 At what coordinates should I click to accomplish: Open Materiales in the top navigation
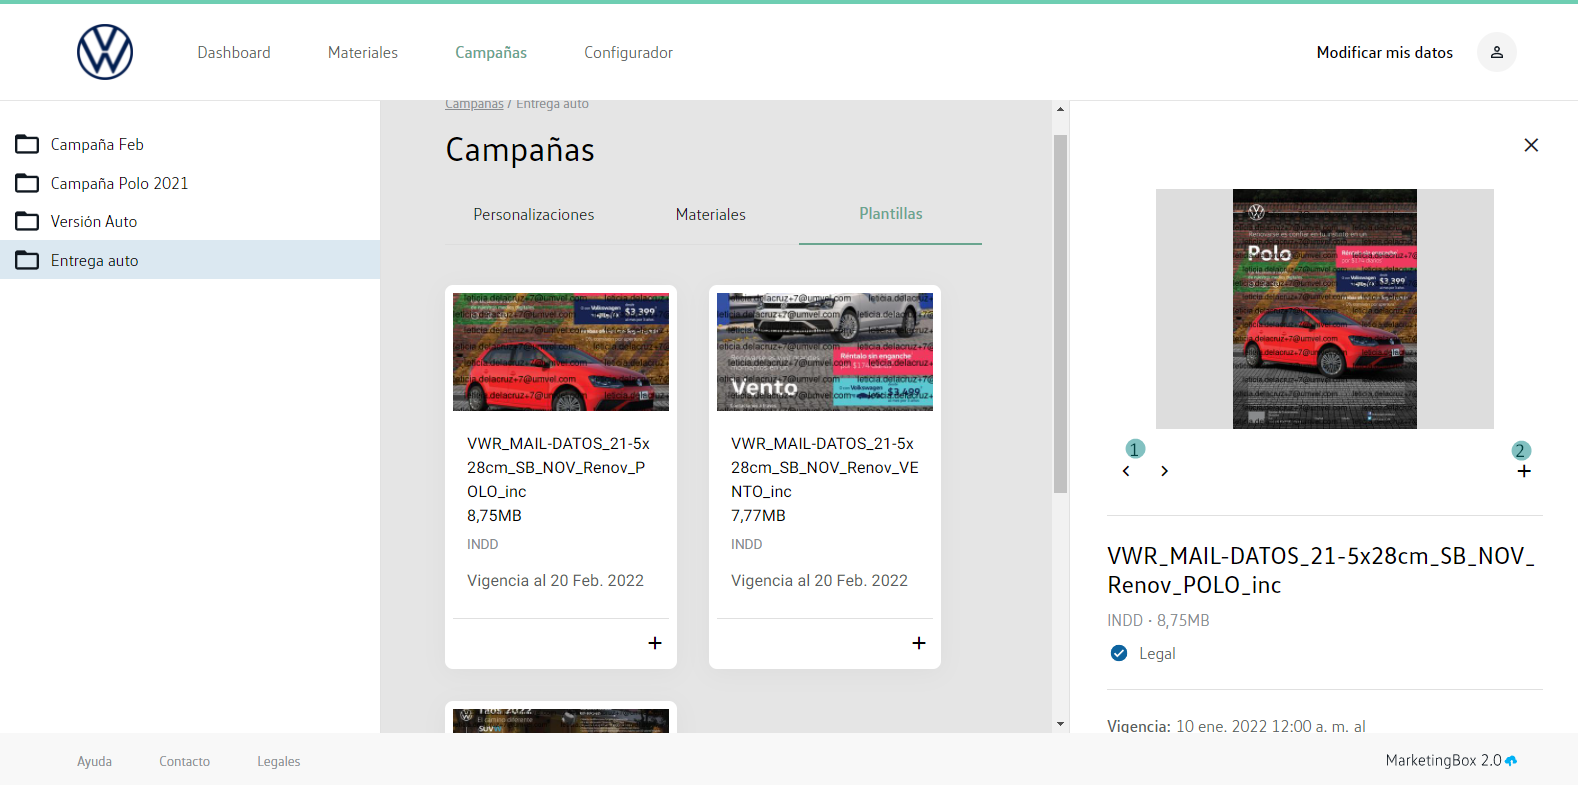(363, 52)
